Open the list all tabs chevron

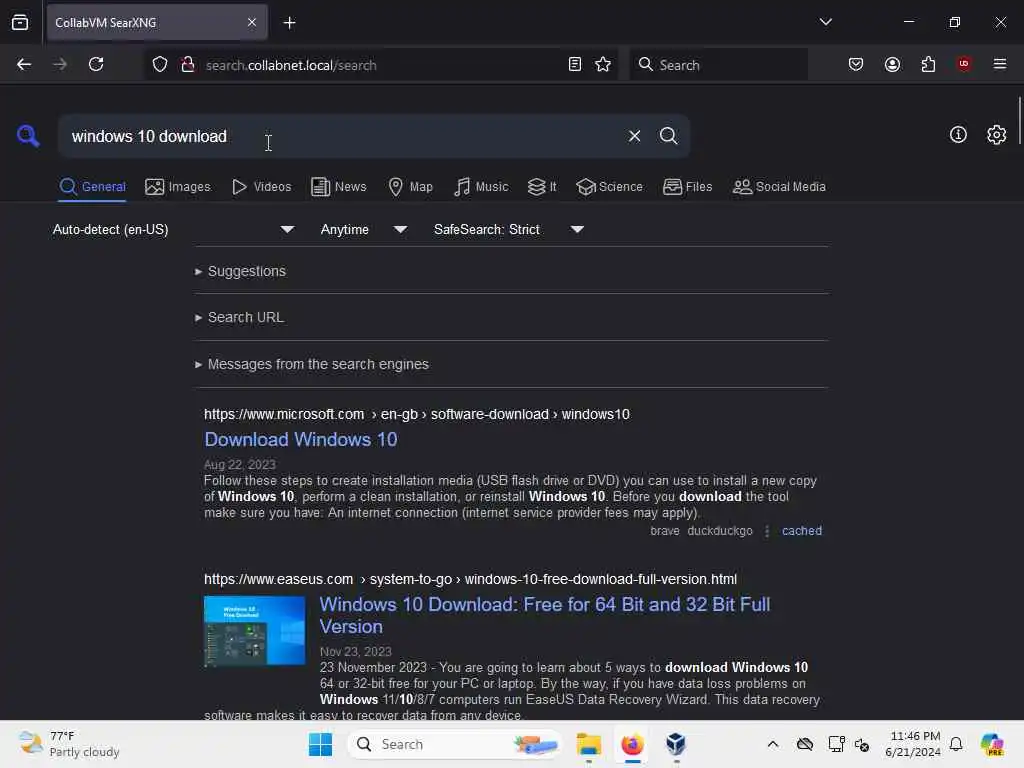point(825,22)
